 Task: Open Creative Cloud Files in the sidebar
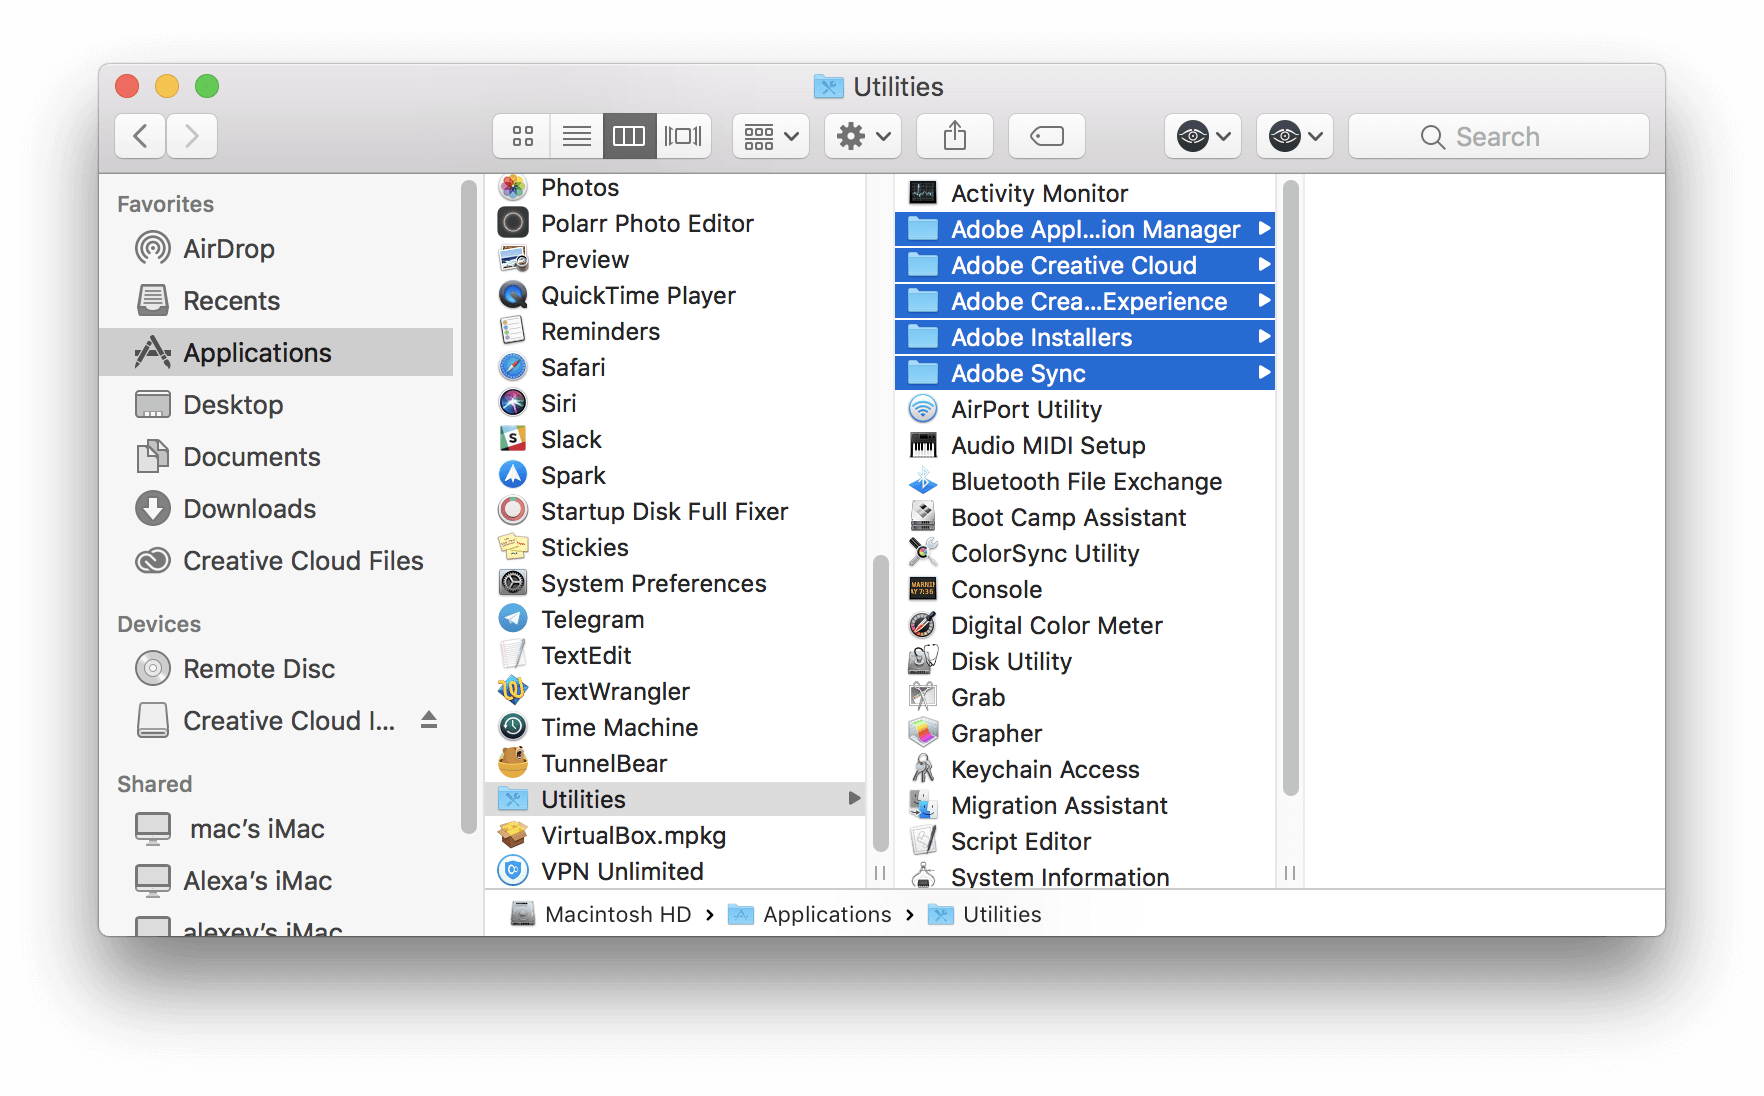(x=276, y=561)
